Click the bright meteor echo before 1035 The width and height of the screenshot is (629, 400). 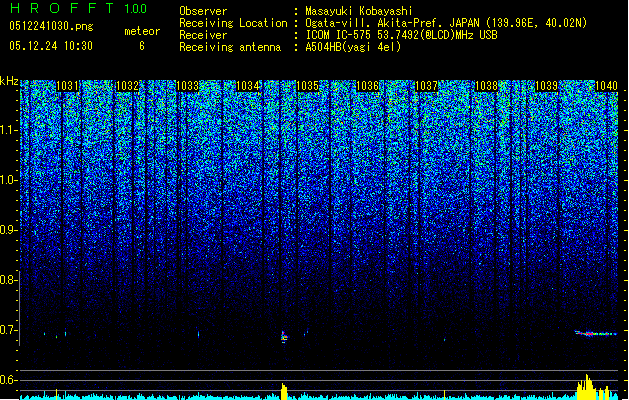click(x=284, y=337)
